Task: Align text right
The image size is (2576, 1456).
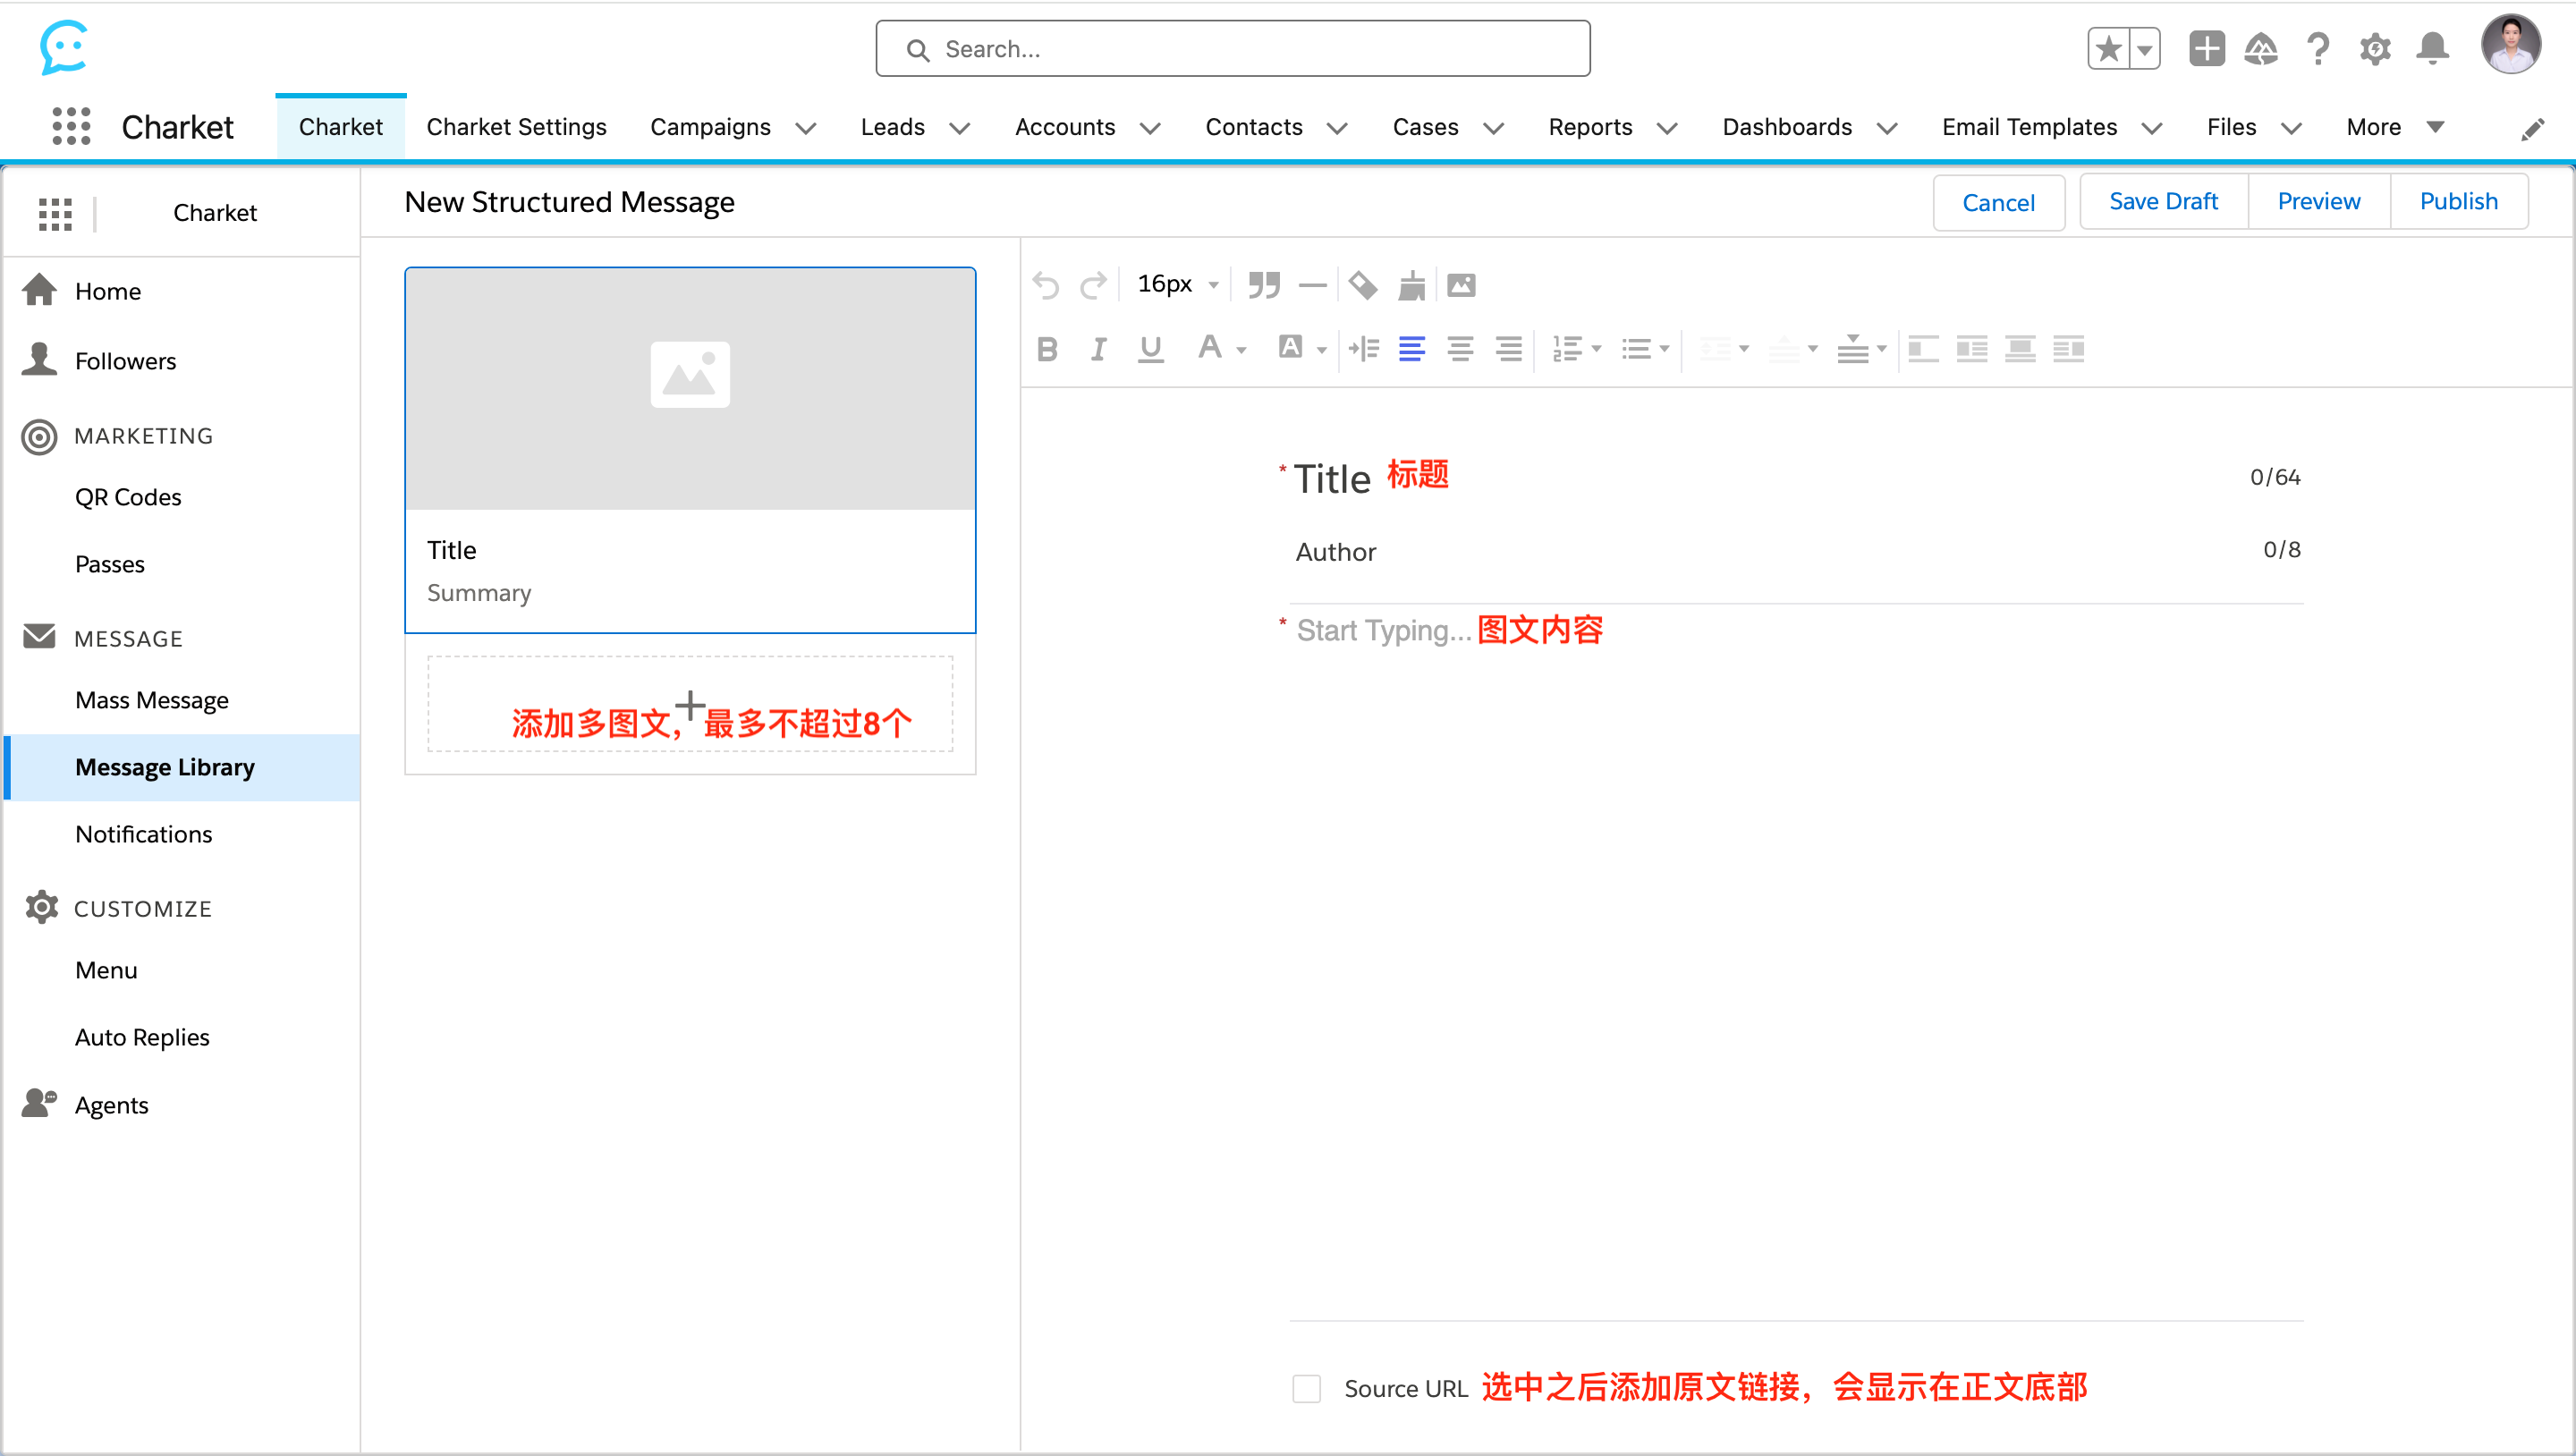Action: pyautogui.click(x=1509, y=349)
